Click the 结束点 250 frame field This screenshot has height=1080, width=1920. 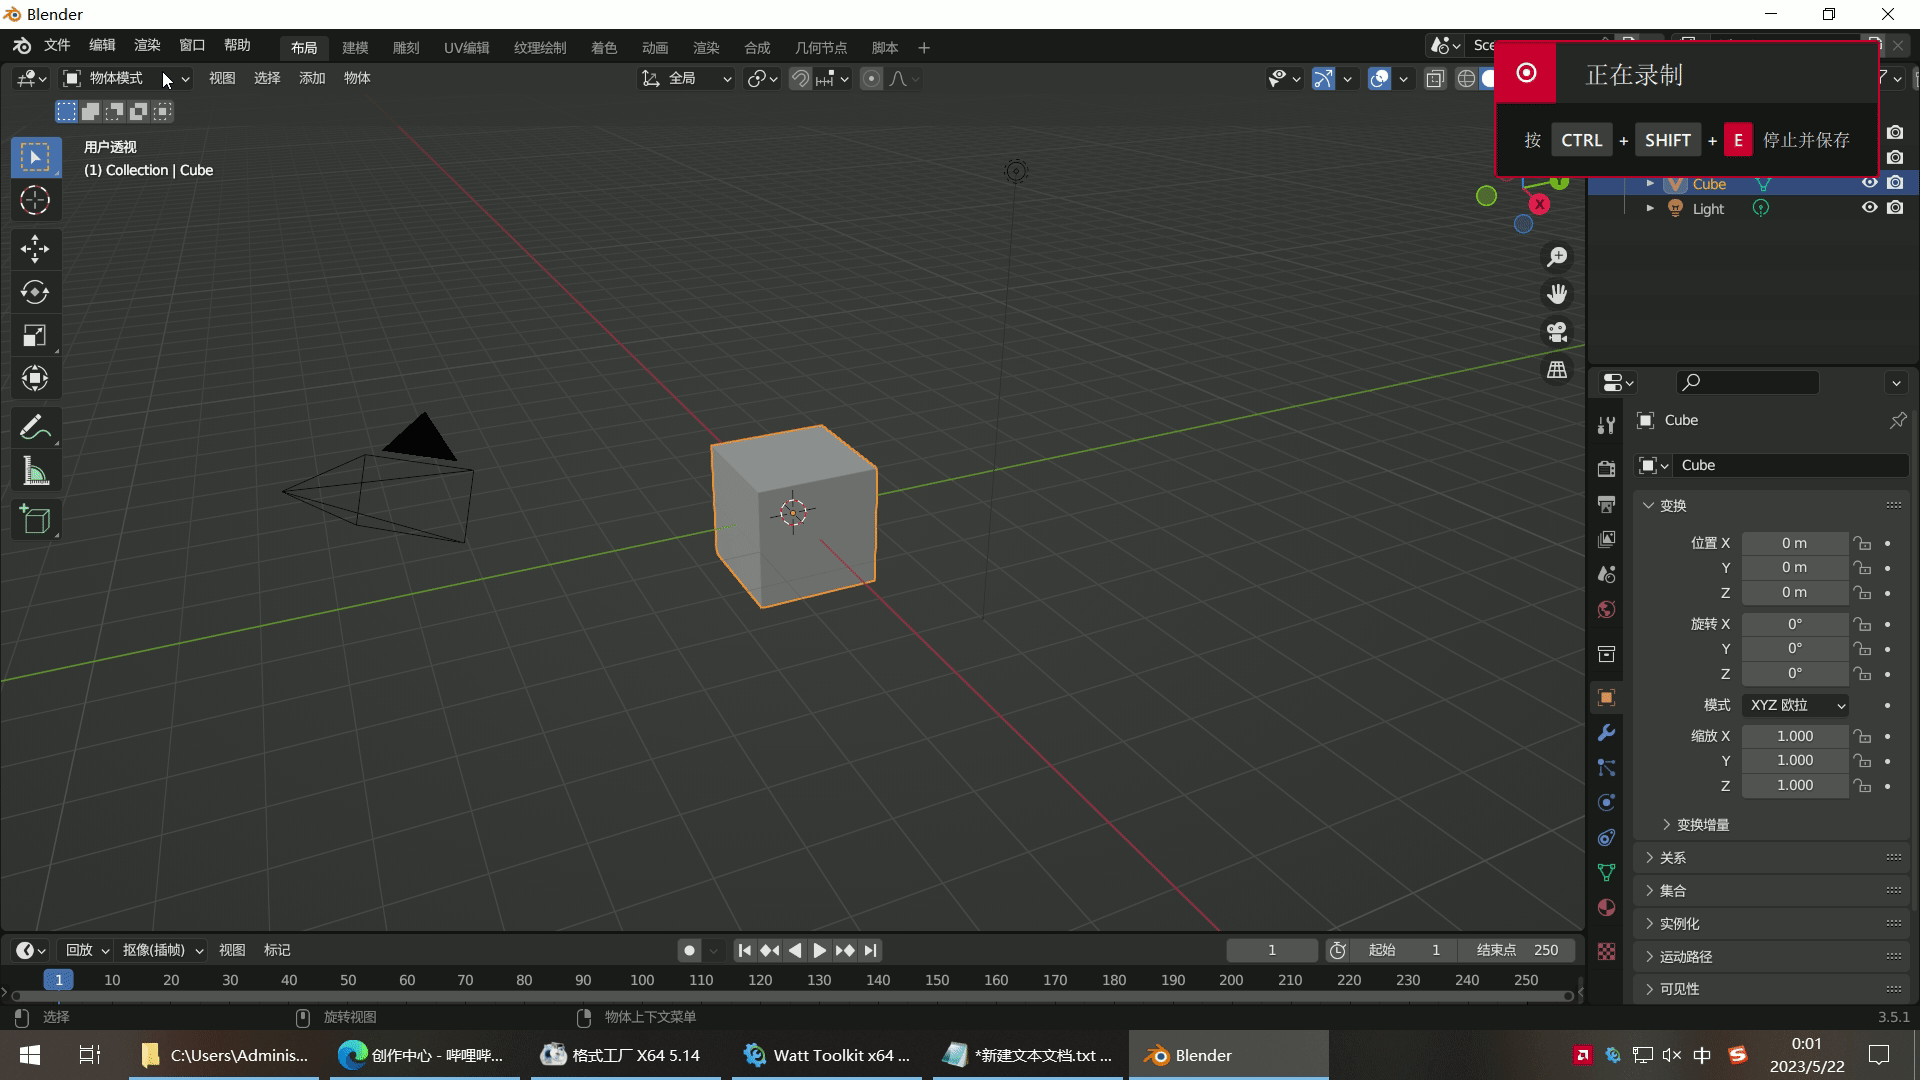pyautogui.click(x=1517, y=950)
